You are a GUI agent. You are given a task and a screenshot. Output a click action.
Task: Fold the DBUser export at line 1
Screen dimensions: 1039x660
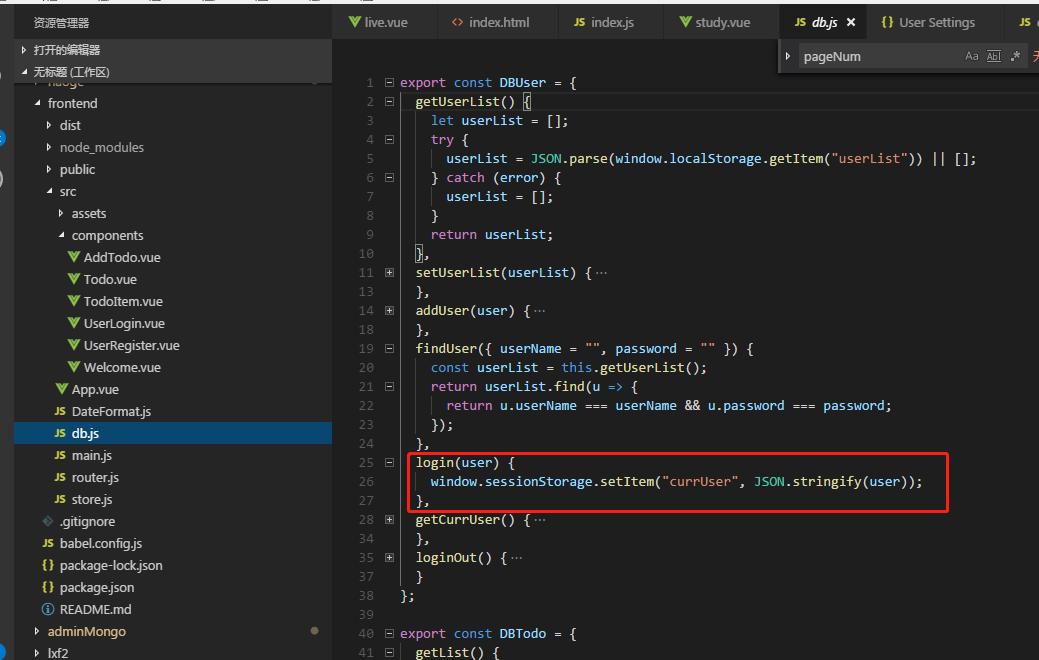tap(389, 83)
